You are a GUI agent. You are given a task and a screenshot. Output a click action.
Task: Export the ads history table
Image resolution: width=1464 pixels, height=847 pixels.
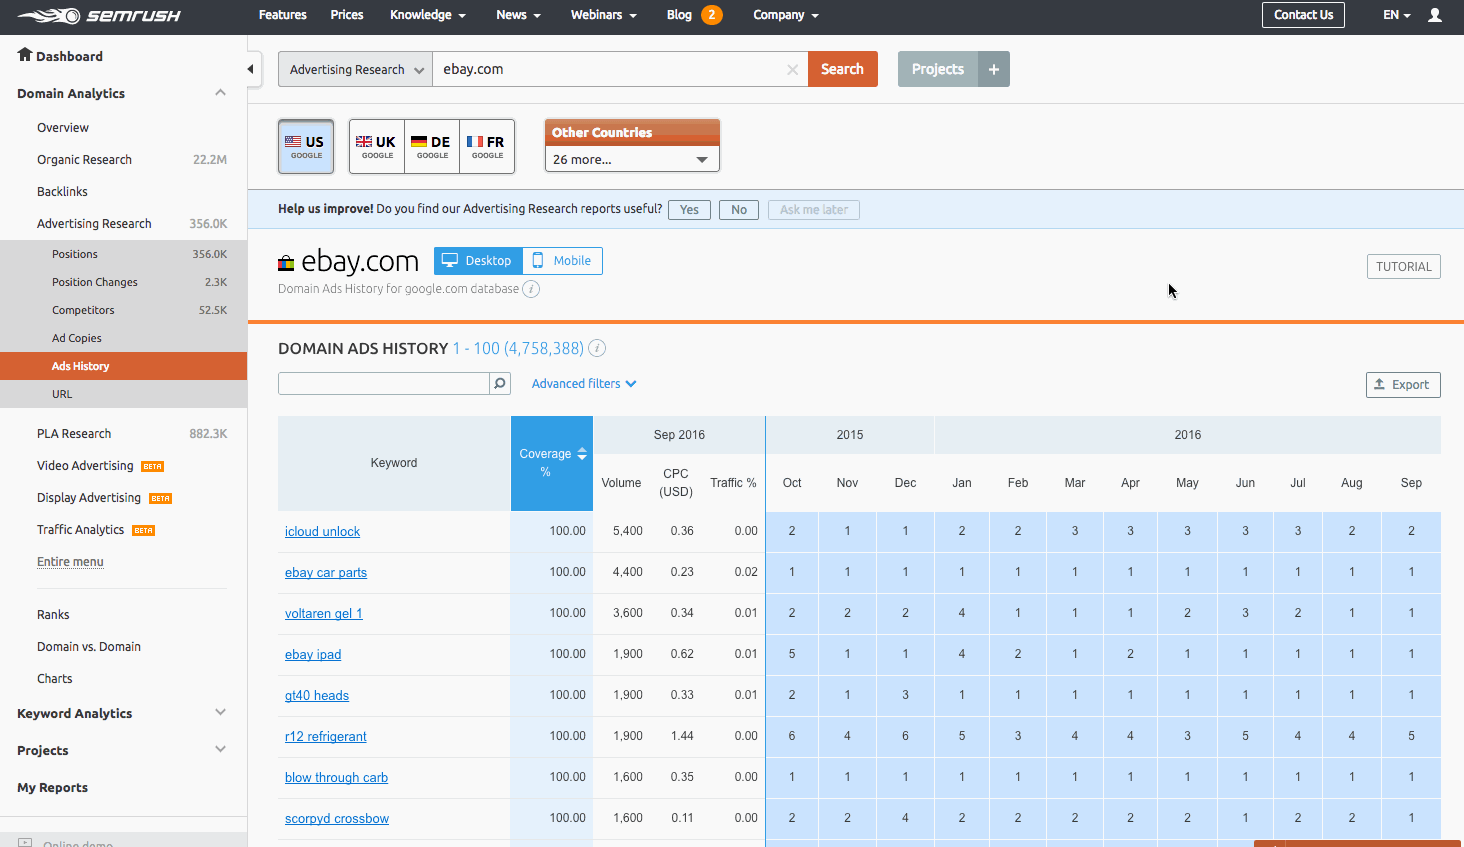[x=1403, y=385]
